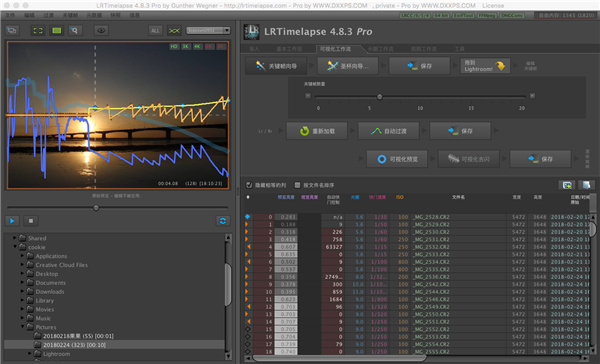
Task: Select the 20180224 (323) [00:10] folder
Action: click(x=74, y=345)
